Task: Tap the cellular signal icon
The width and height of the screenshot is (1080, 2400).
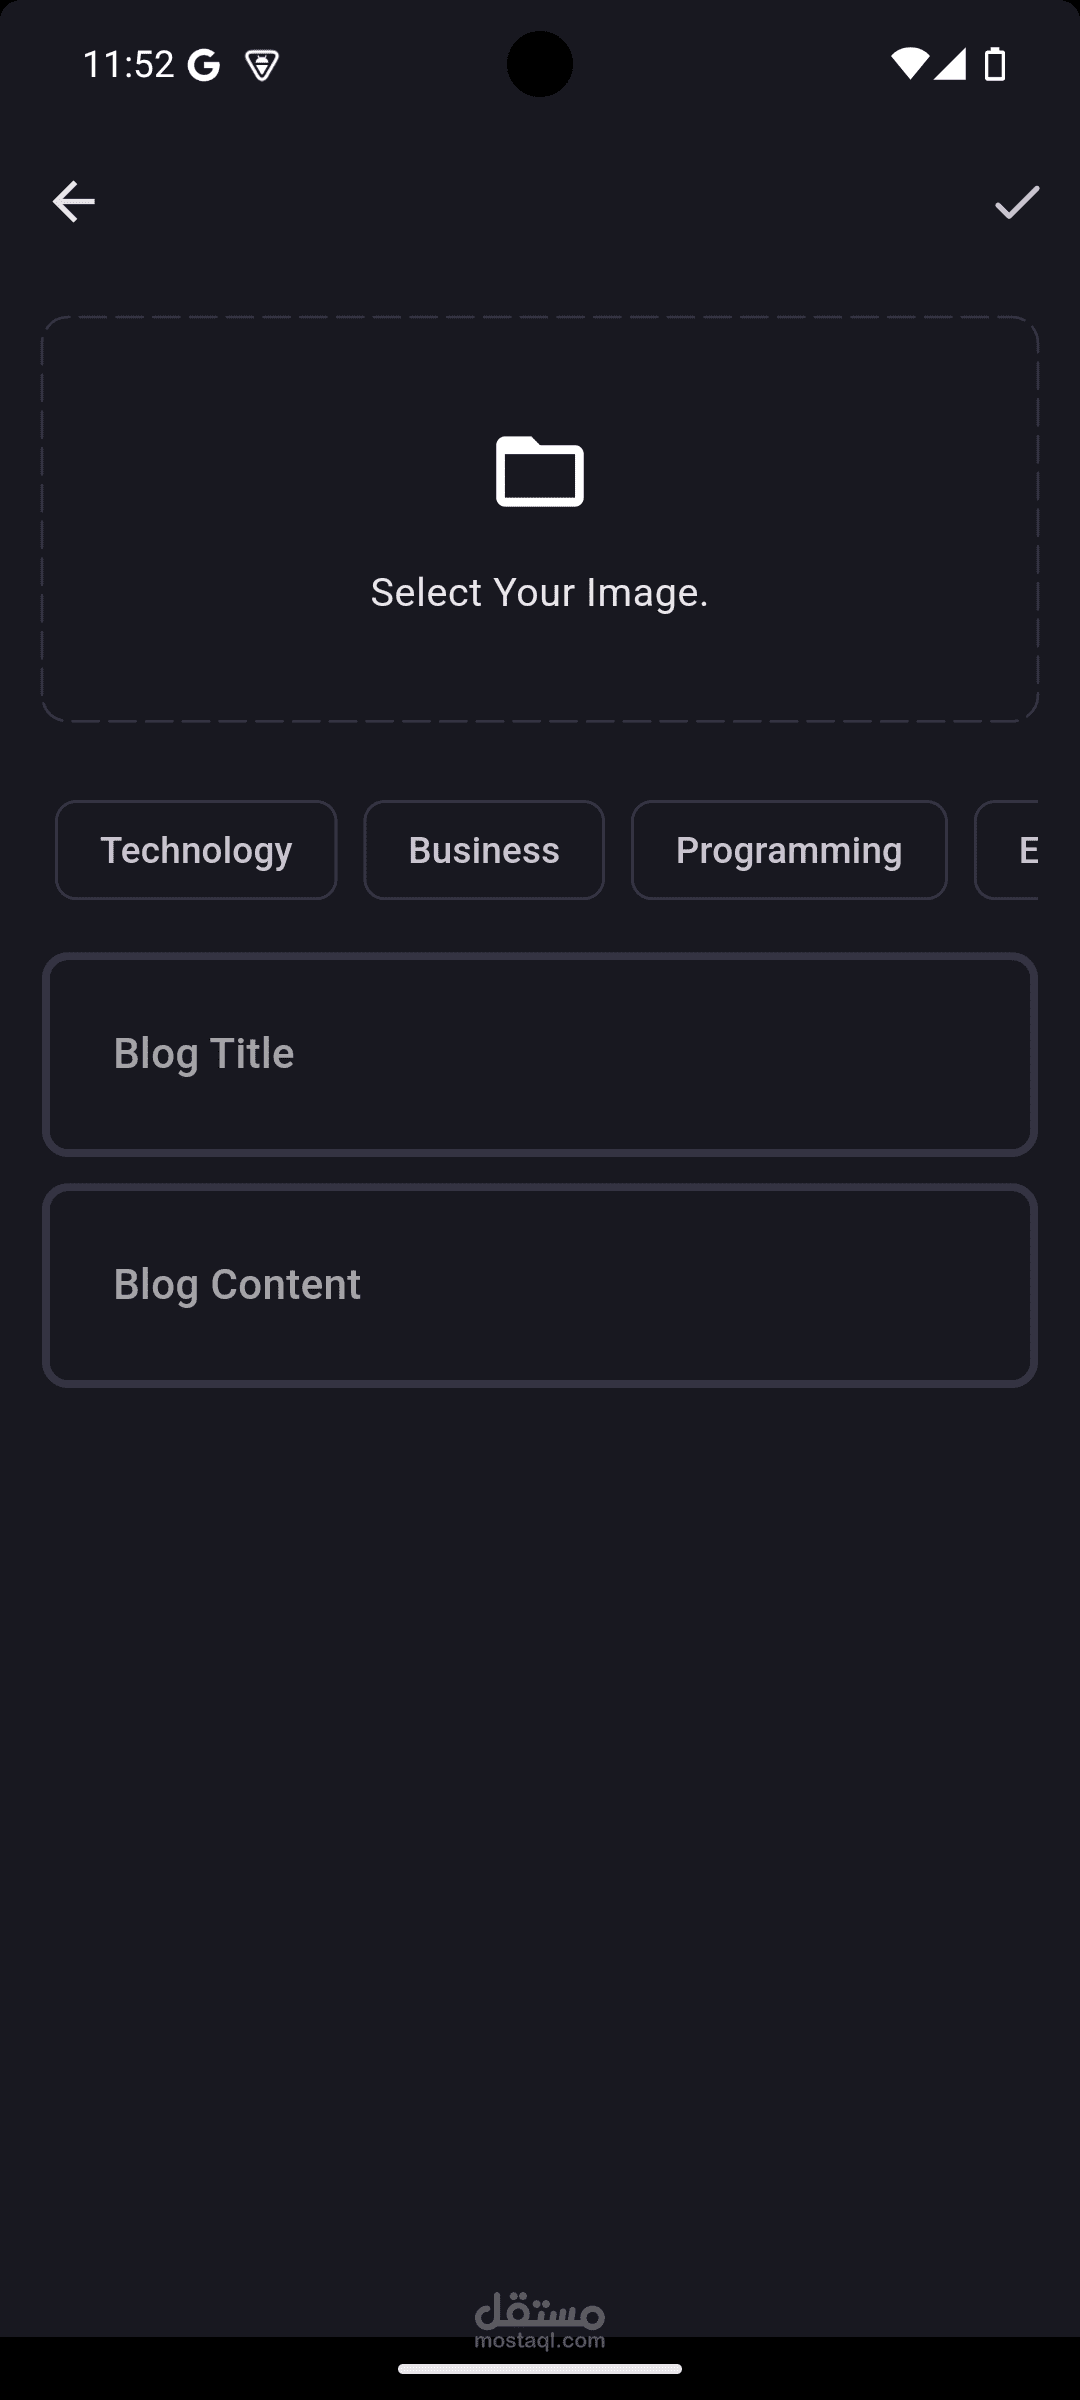Action: point(950,64)
